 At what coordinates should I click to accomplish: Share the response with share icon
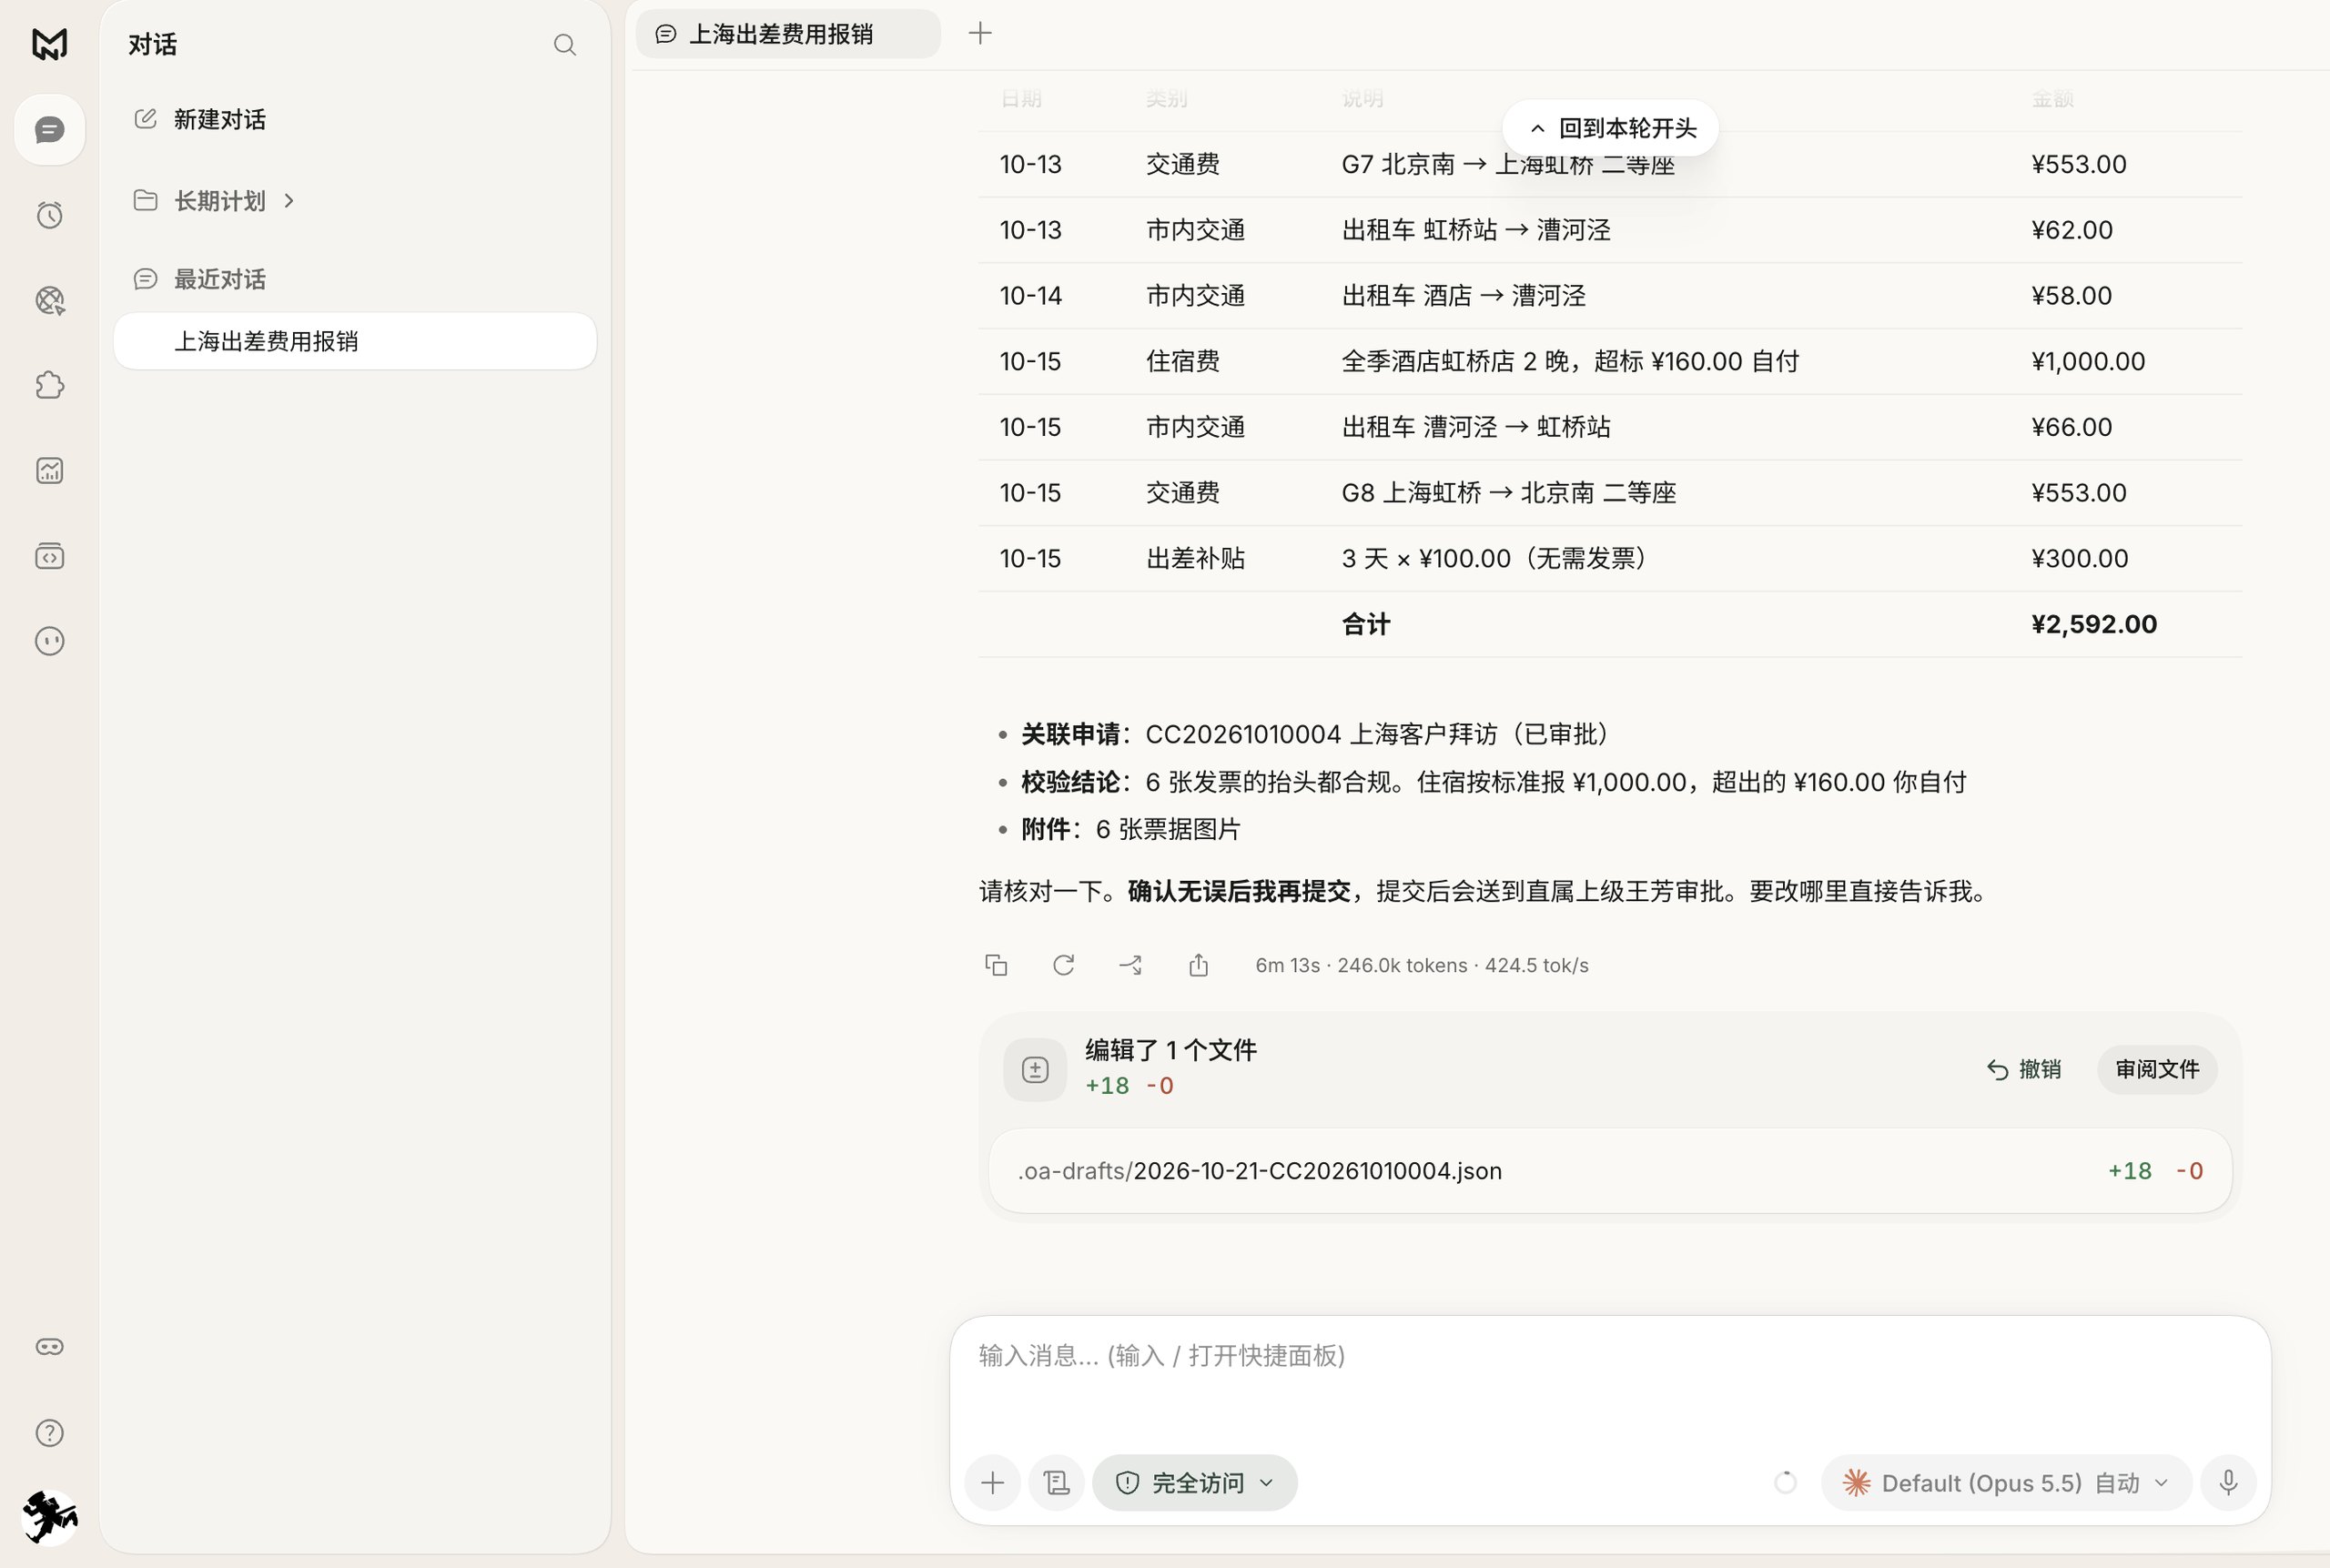point(1198,965)
